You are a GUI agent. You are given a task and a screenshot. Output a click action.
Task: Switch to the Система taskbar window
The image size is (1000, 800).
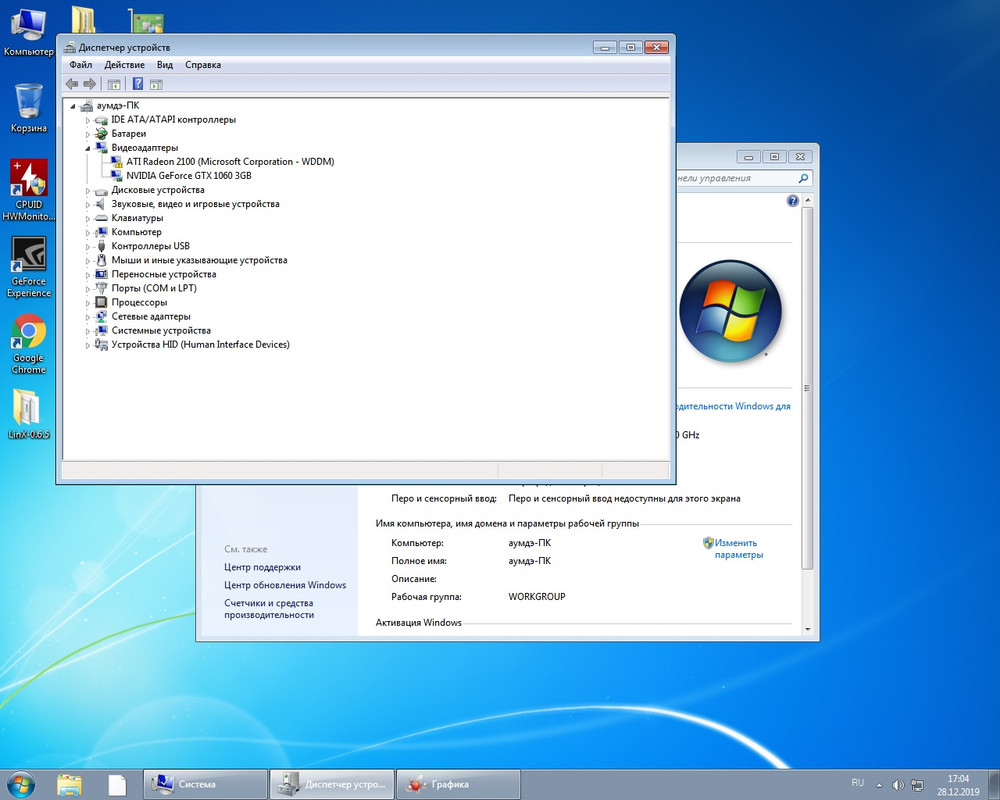tap(205, 784)
